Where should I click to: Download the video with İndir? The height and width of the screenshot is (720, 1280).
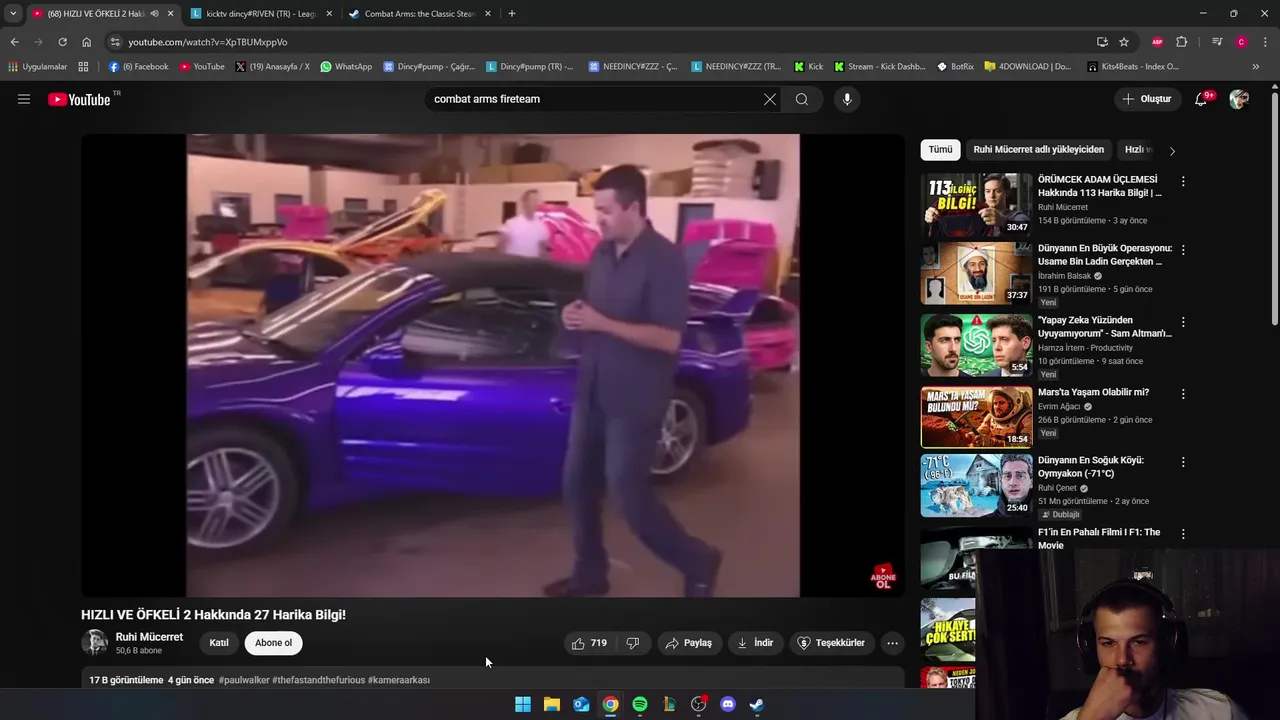coord(755,643)
